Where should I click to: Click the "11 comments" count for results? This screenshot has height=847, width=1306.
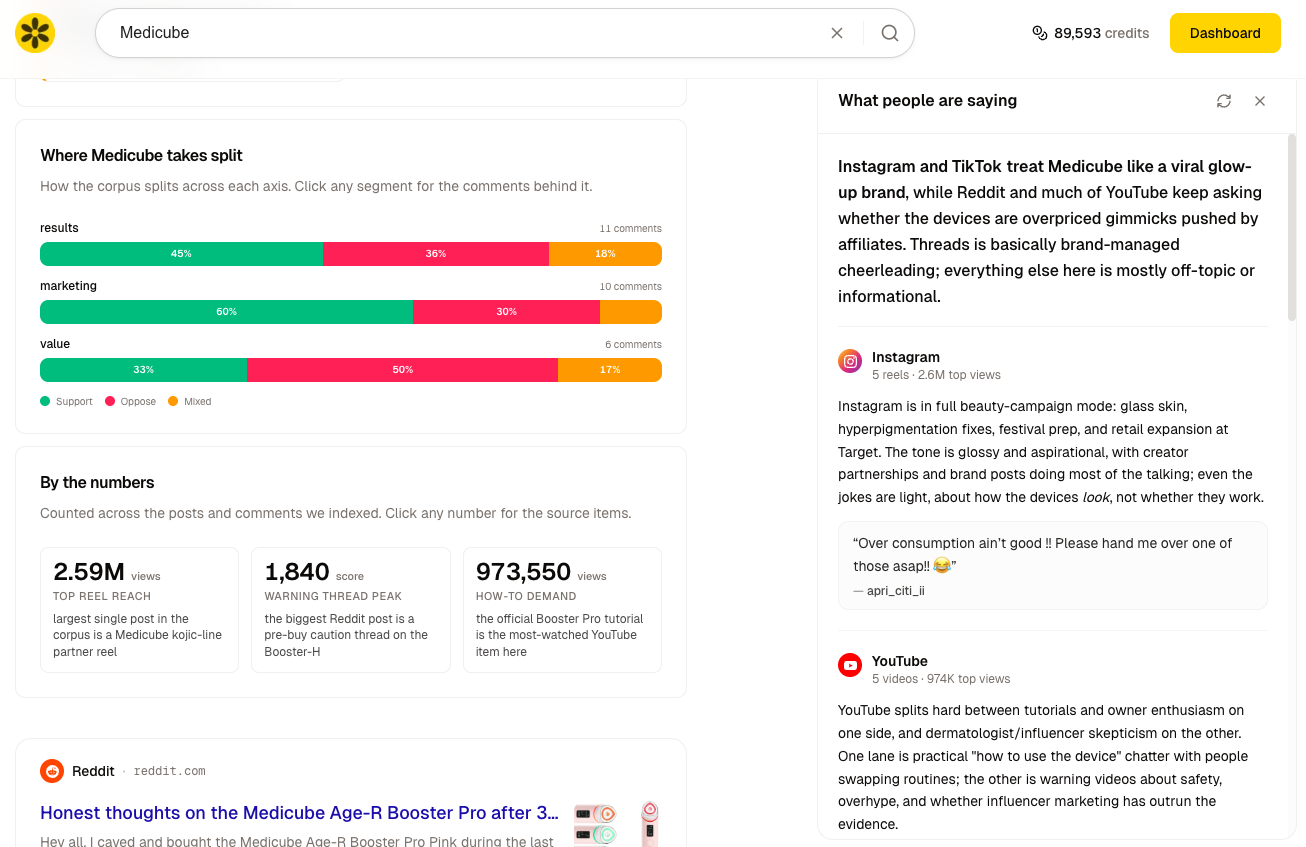(x=630, y=229)
